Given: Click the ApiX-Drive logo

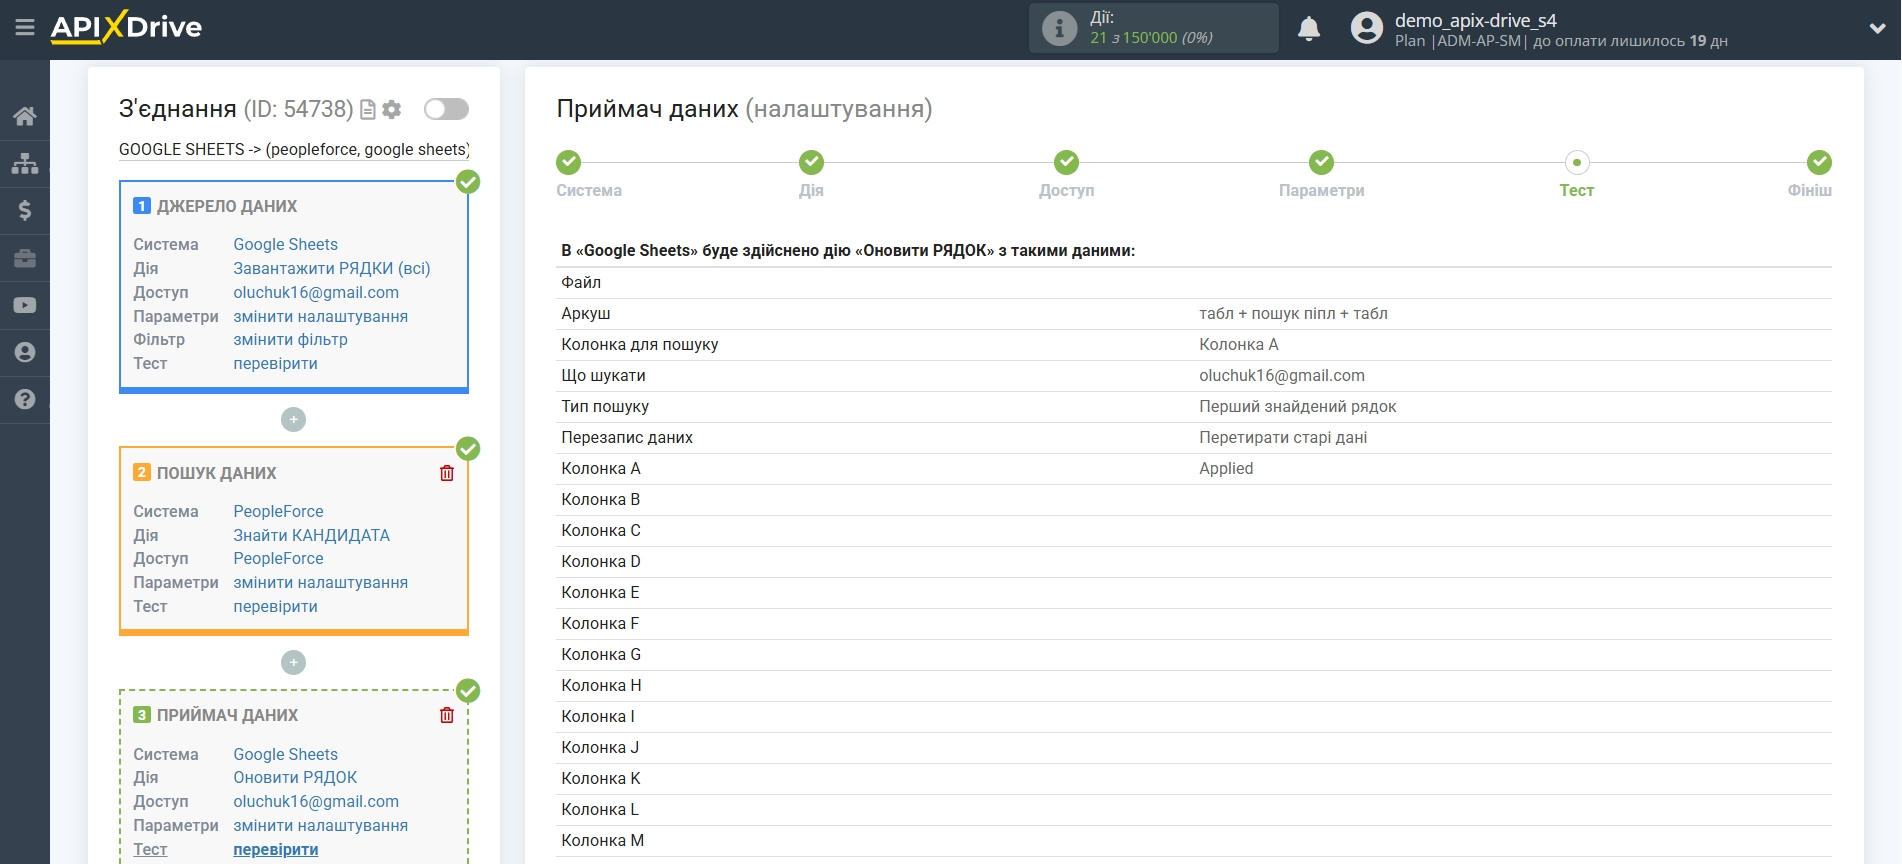Looking at the screenshot, I should [126, 27].
